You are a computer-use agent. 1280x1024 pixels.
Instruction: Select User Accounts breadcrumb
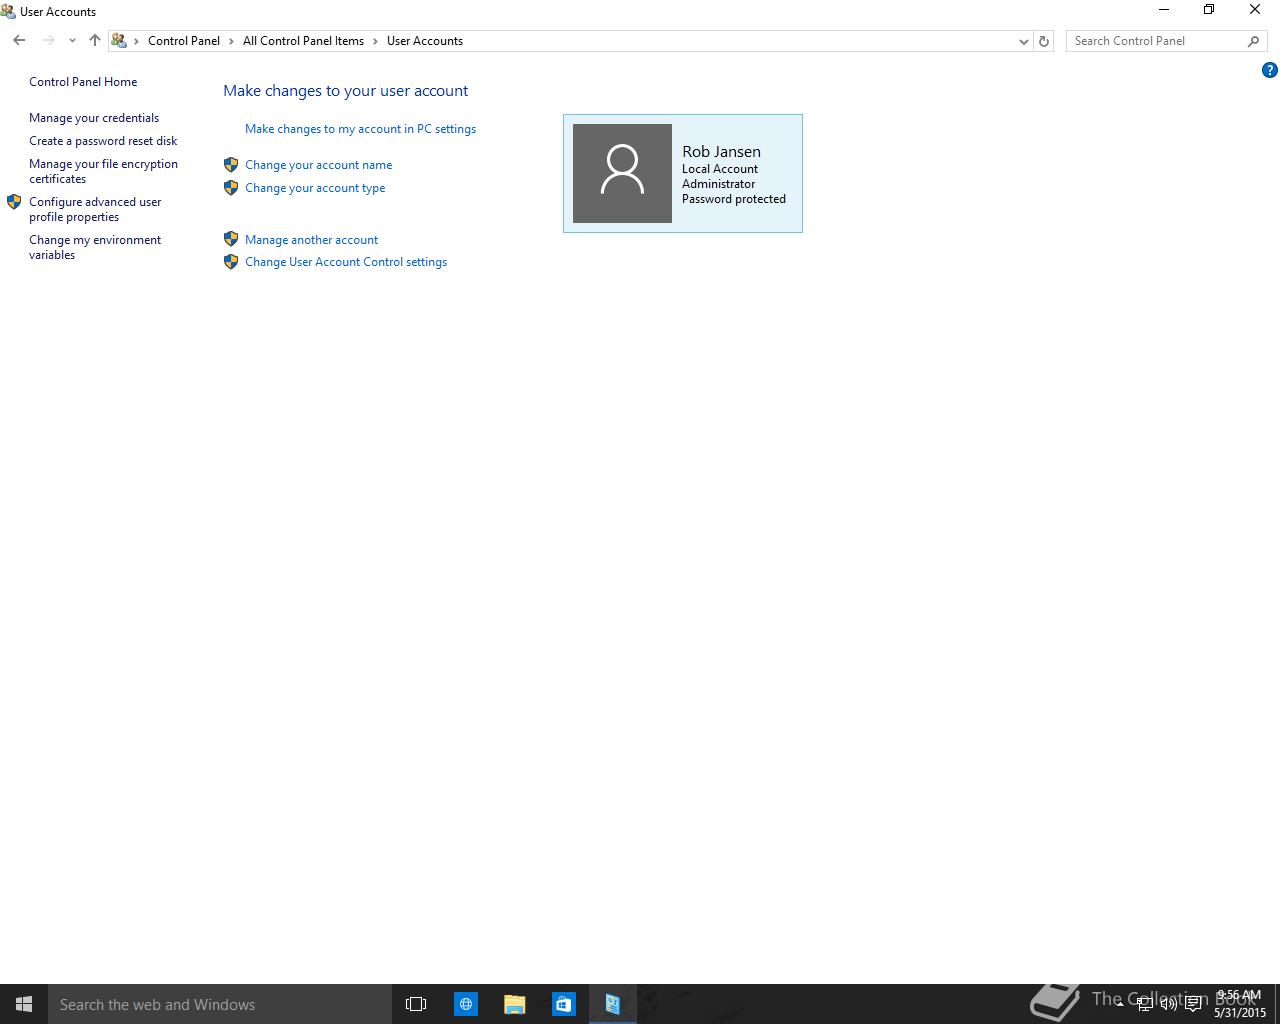pos(425,41)
